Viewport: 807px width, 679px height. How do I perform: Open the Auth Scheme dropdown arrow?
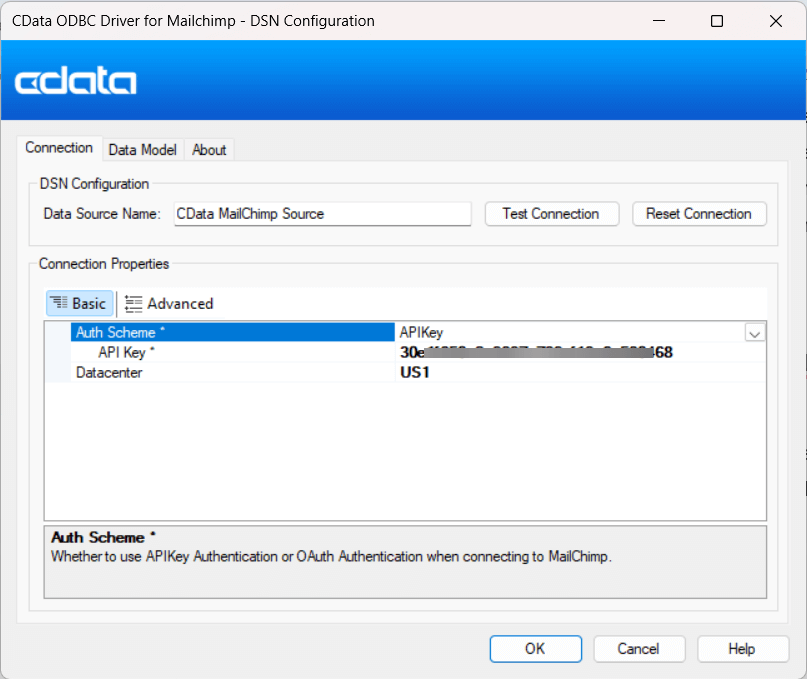click(755, 333)
